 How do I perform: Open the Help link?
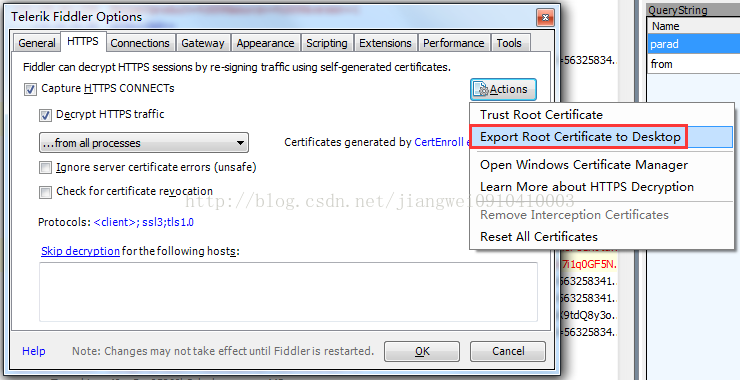(34, 351)
